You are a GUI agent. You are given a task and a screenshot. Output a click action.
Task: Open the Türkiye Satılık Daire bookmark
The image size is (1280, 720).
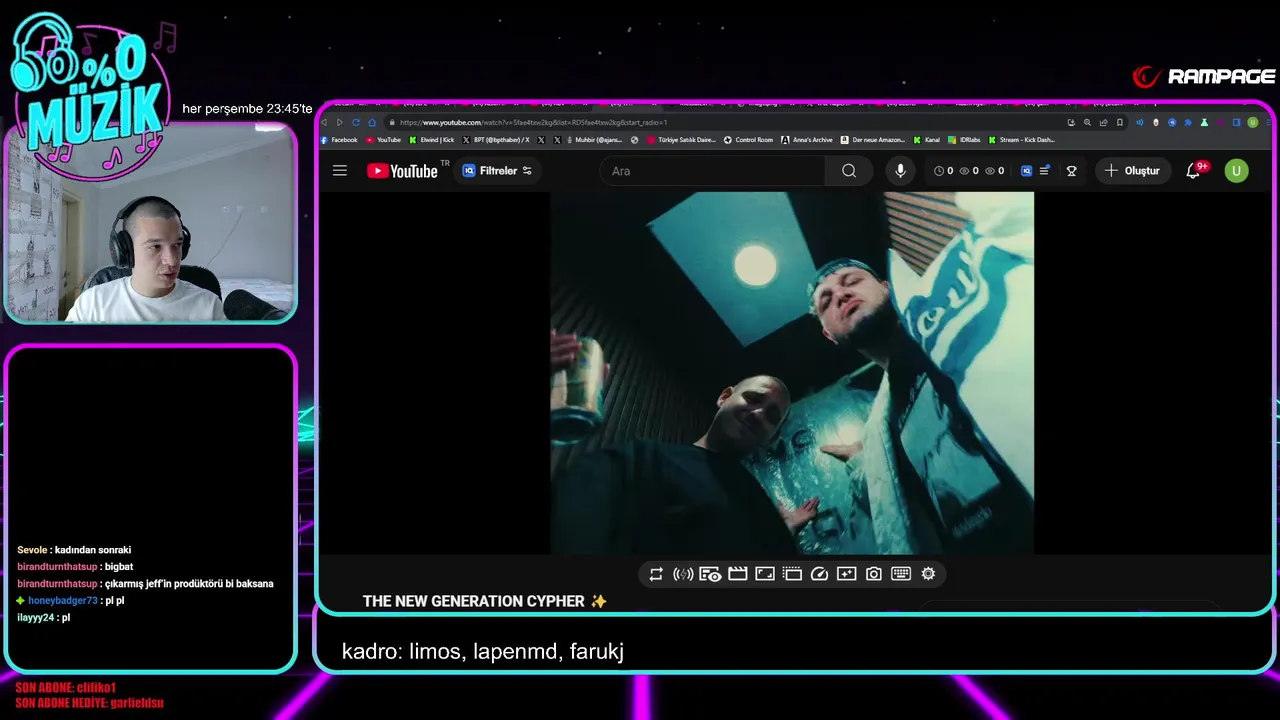683,140
